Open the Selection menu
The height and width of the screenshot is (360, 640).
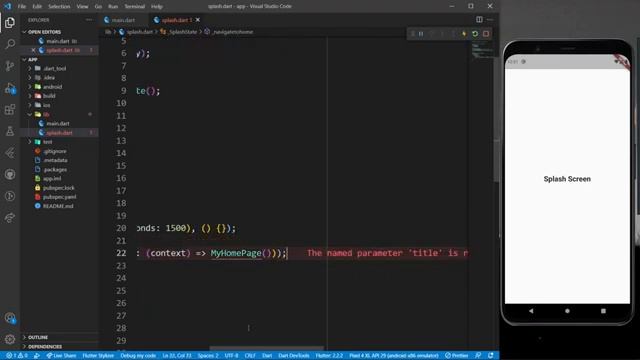coord(59,7)
